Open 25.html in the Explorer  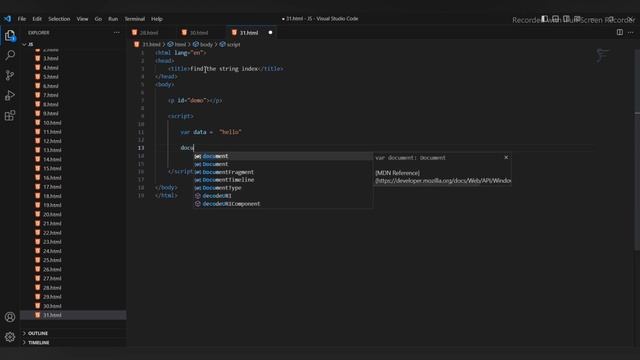pyautogui.click(x=52, y=260)
